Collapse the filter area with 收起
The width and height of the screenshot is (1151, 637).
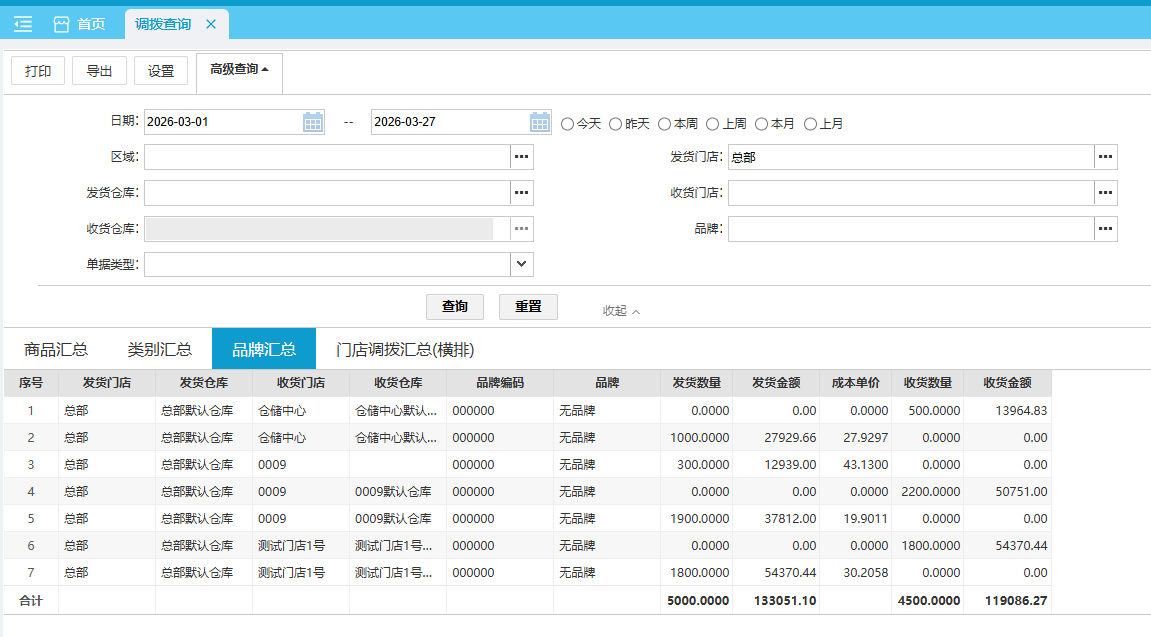pyautogui.click(x=621, y=311)
